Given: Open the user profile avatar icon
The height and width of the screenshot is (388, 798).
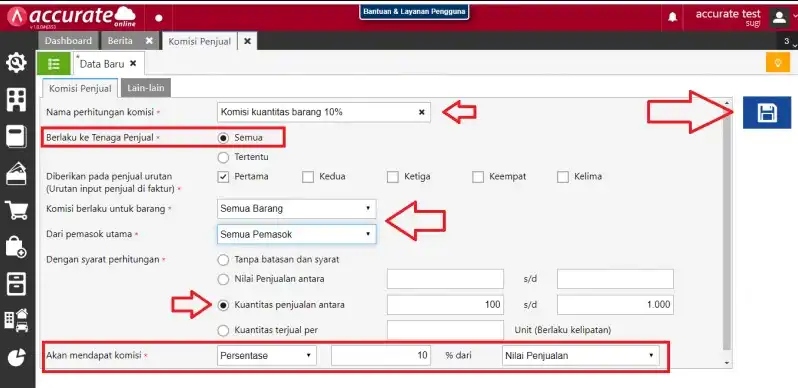Looking at the screenshot, I should (779, 17).
